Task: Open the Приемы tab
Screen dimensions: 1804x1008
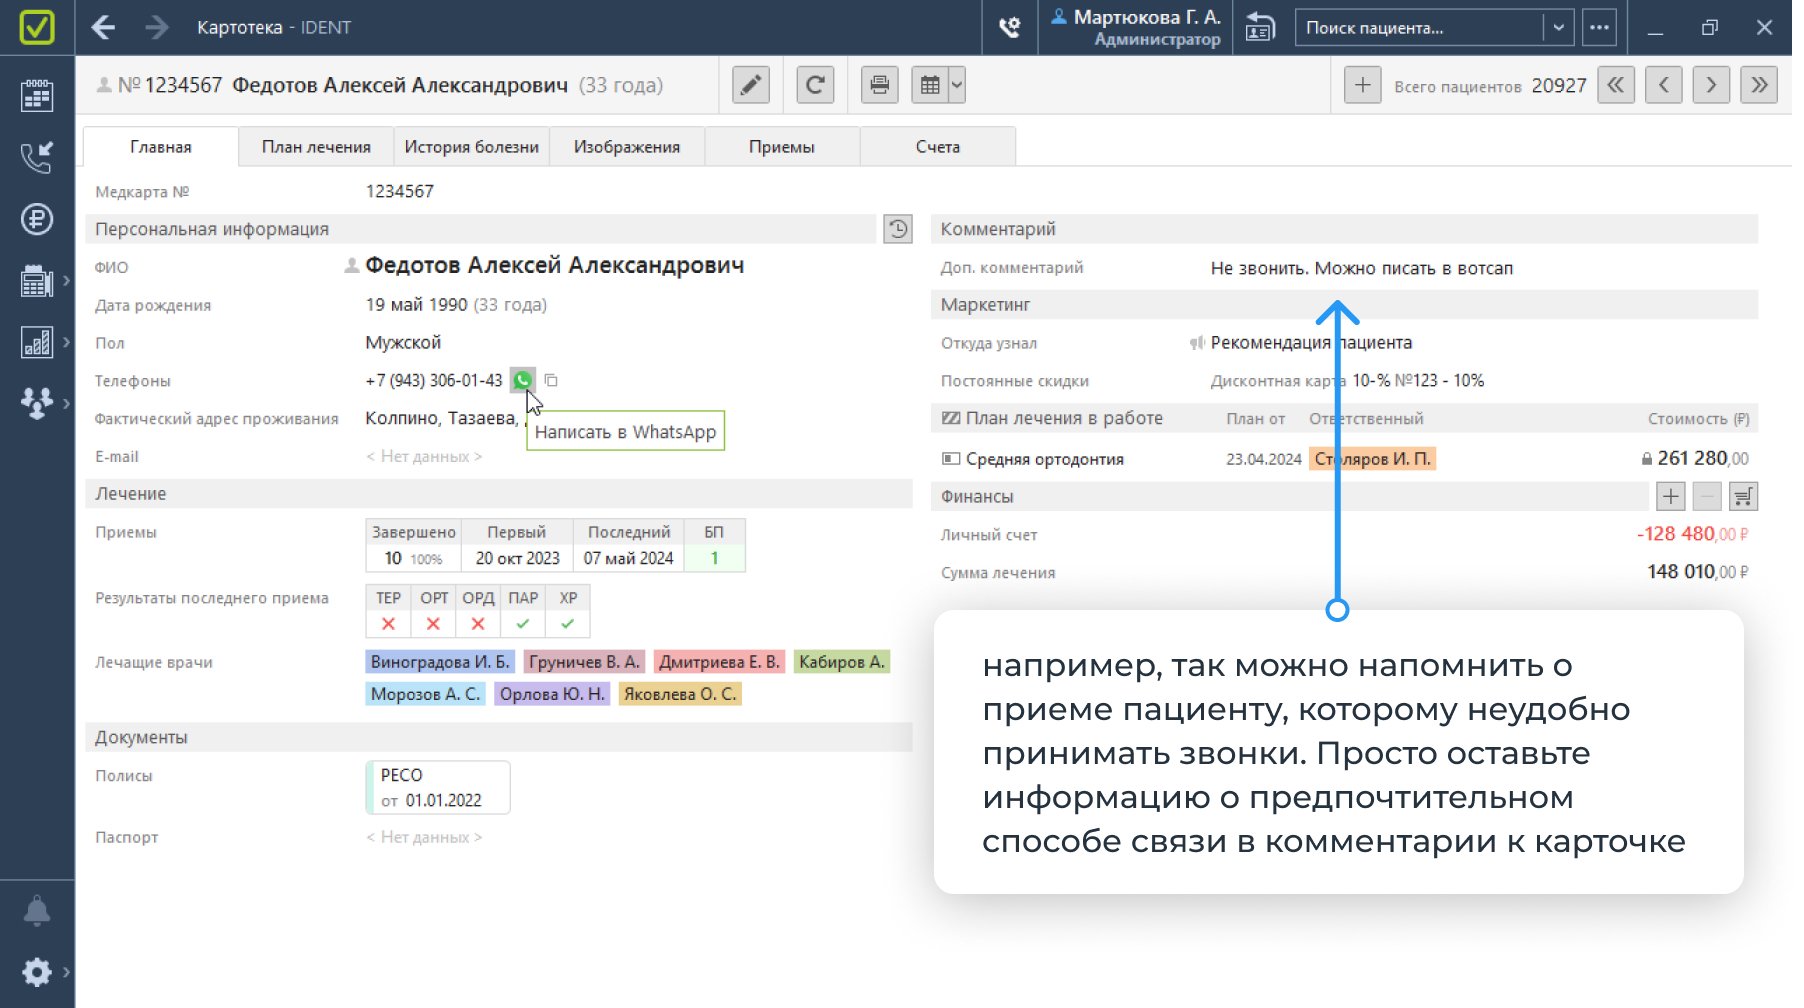Action: [782, 146]
